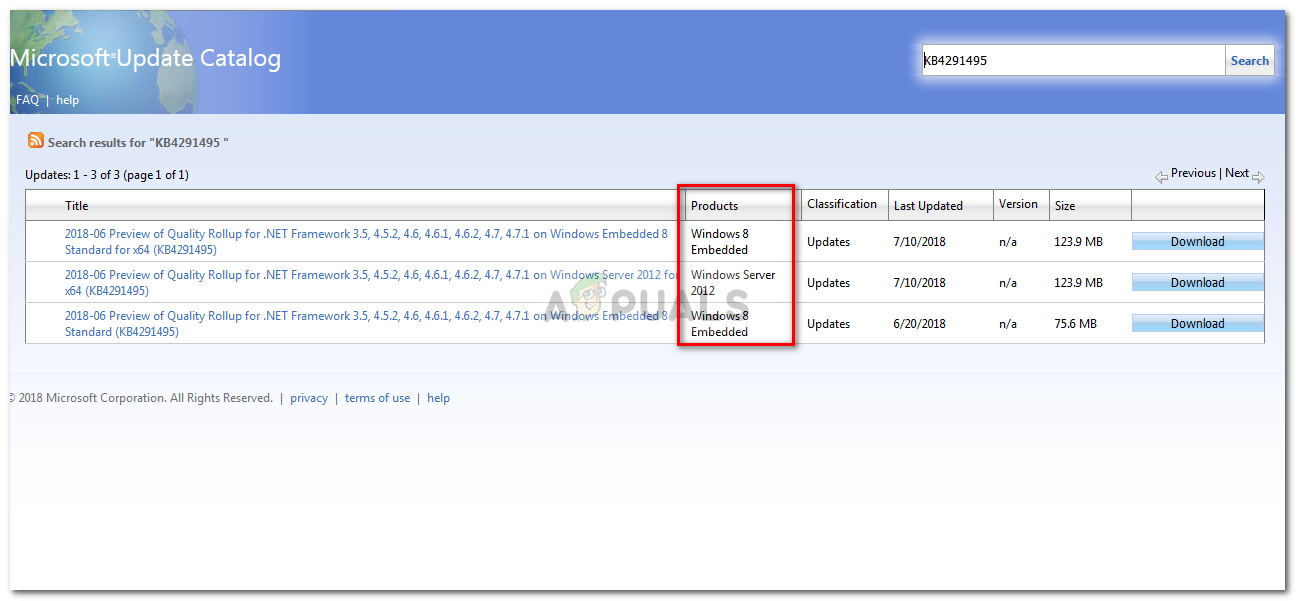Screen dimensions: 1296x601
Task: Sort by Products column header
Action: 714,206
